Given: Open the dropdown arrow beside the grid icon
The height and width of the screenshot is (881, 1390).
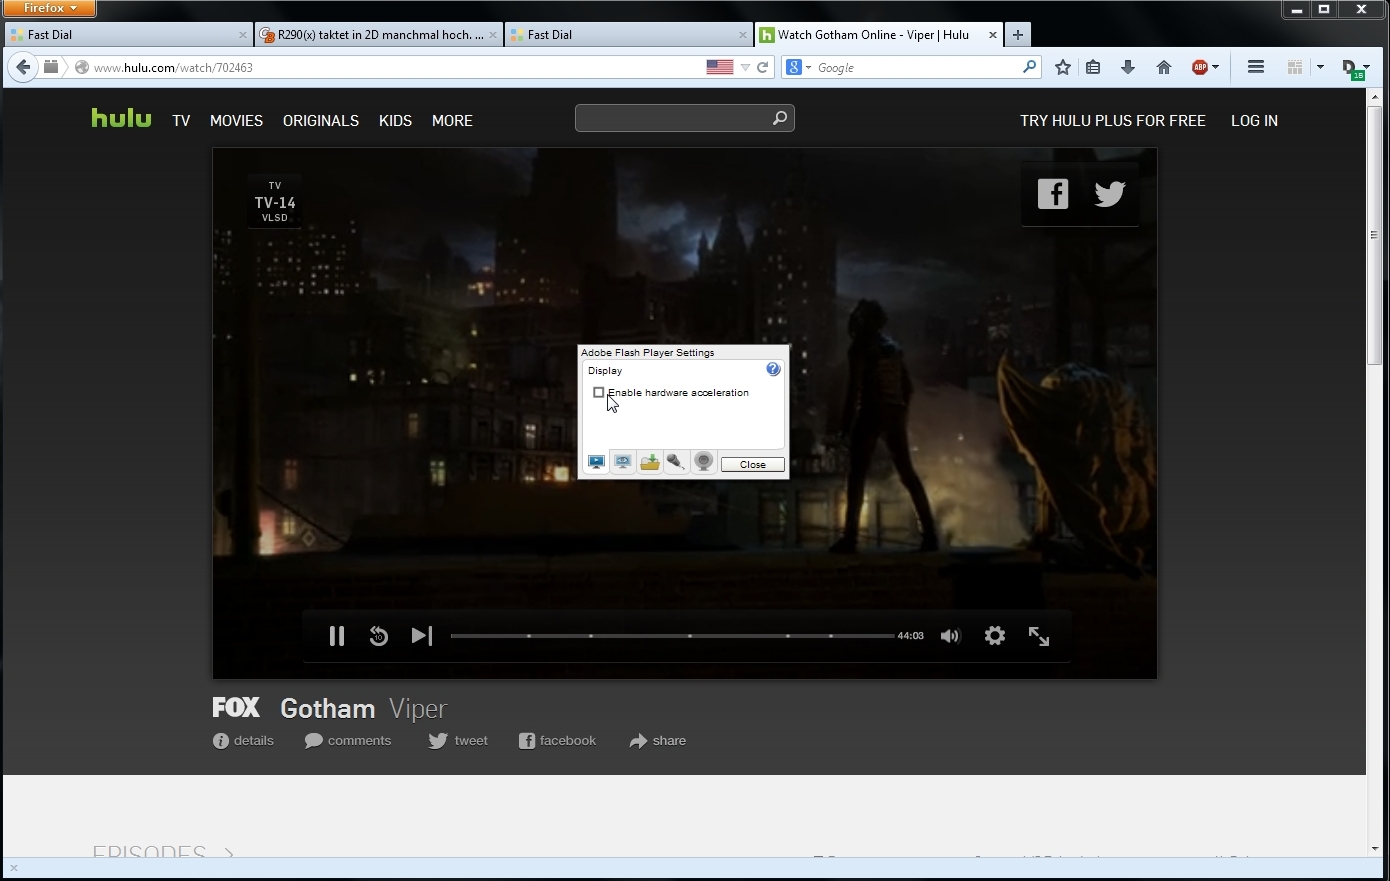Looking at the screenshot, I should click(x=1320, y=68).
